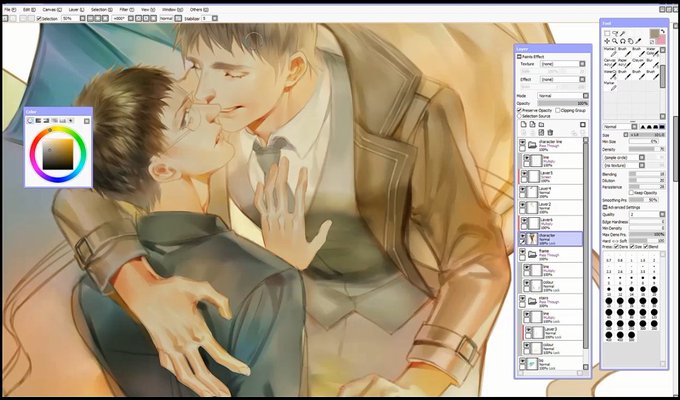Select Layer4 in layer list
Viewport: 680px width, 400px height.
tap(551, 191)
